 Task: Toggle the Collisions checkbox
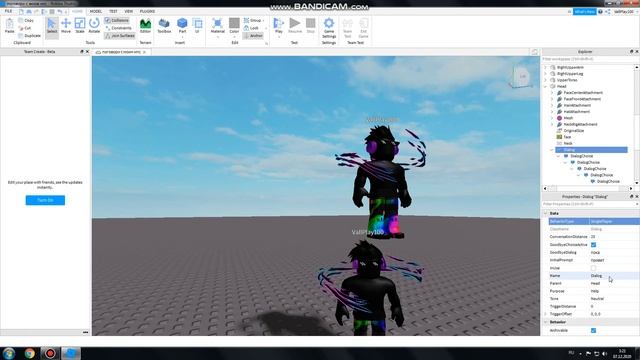point(117,20)
